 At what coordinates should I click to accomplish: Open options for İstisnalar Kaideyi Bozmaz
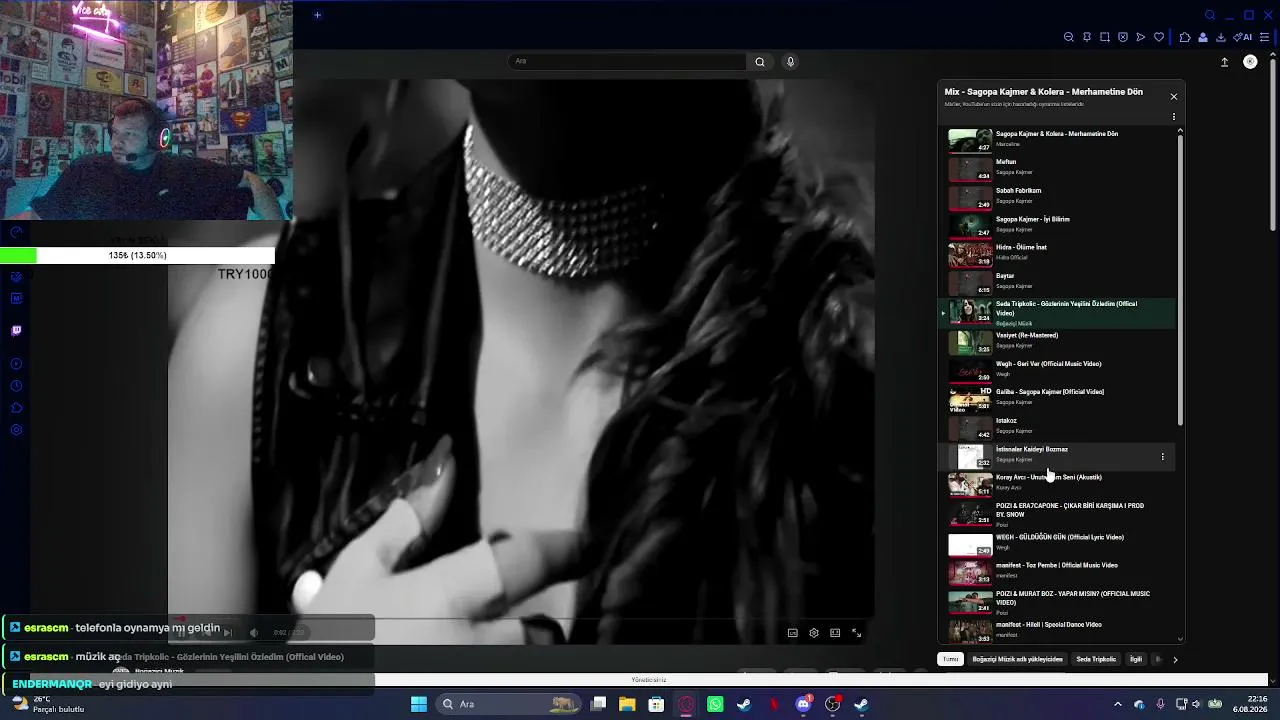click(x=1162, y=457)
